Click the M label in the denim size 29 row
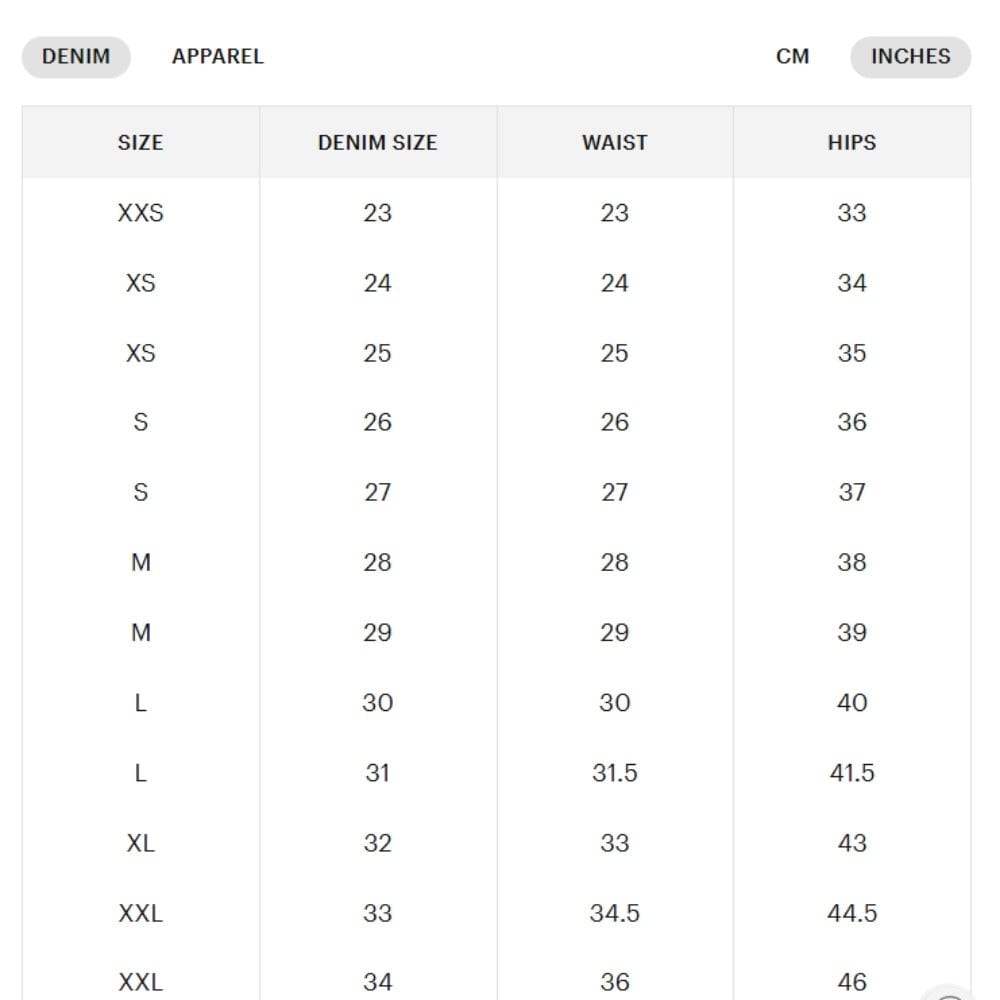 coord(140,633)
